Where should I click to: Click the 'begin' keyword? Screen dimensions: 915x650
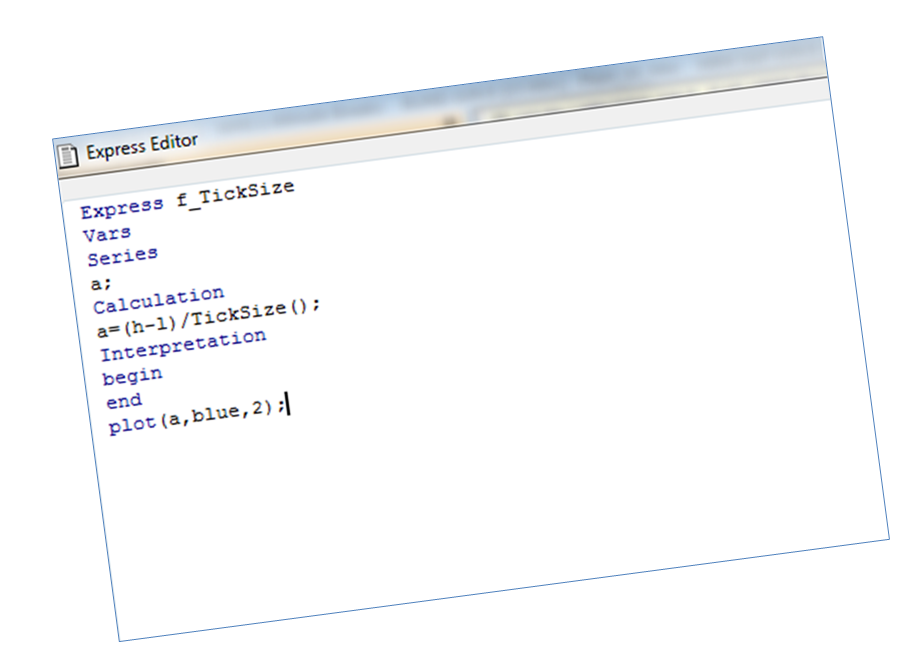click(132, 377)
